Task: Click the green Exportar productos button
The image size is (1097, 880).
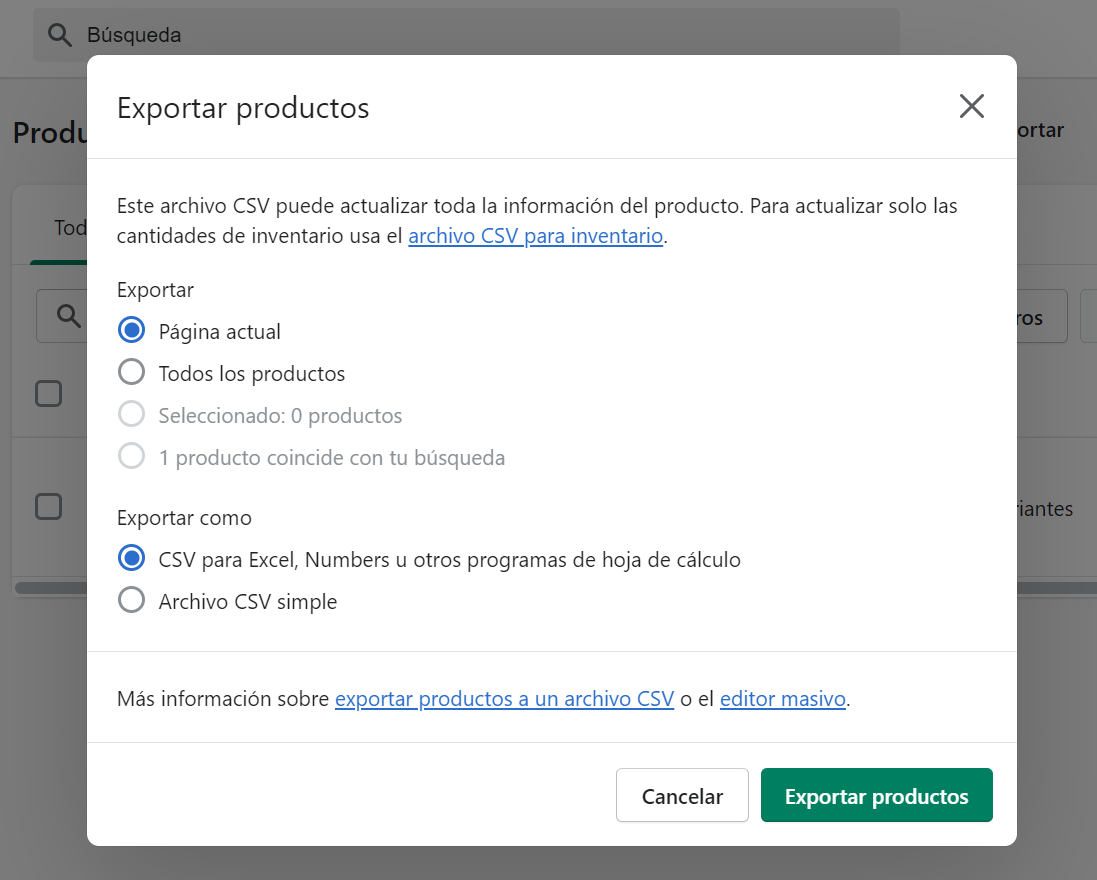Action: click(876, 796)
